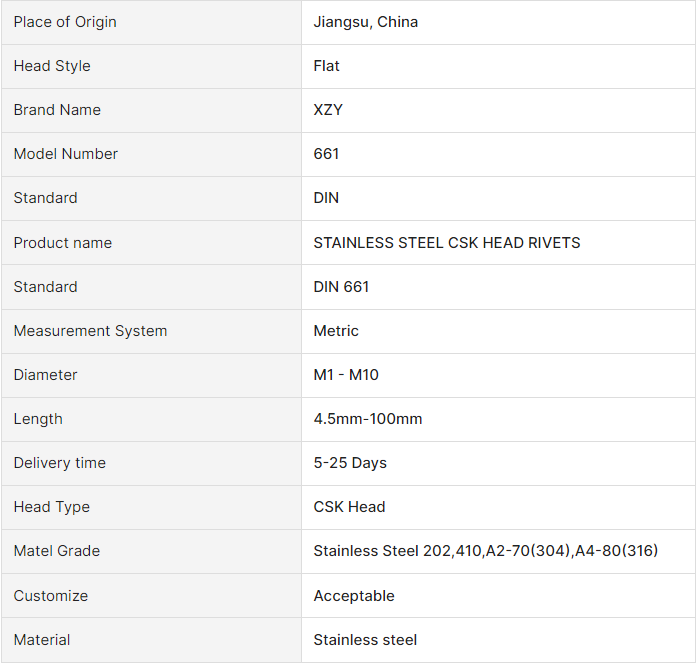Click the "Measurement System" label
Viewport: 696px width, 664px height.
click(x=90, y=331)
